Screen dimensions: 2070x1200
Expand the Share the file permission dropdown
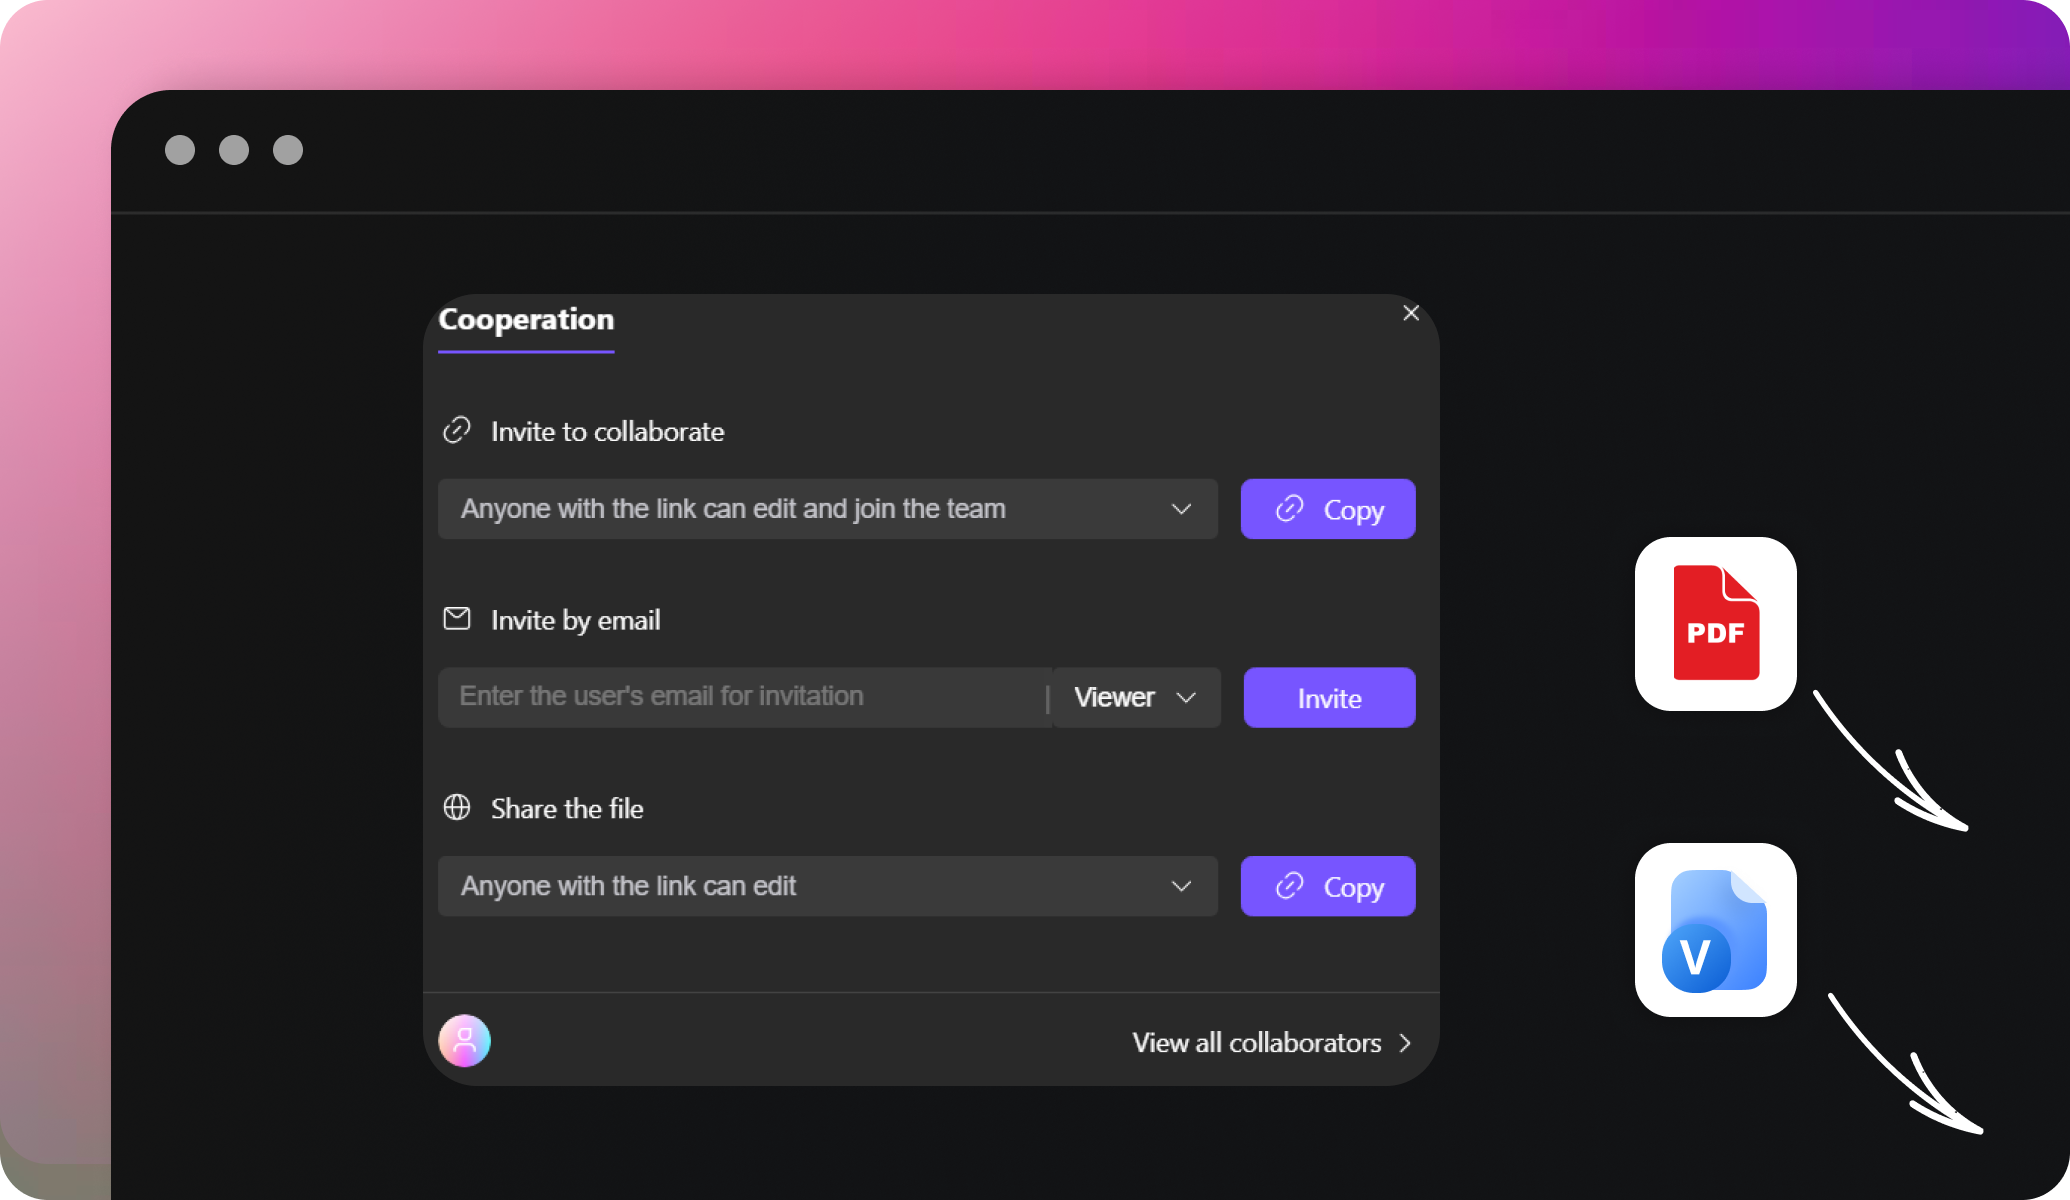1181,886
